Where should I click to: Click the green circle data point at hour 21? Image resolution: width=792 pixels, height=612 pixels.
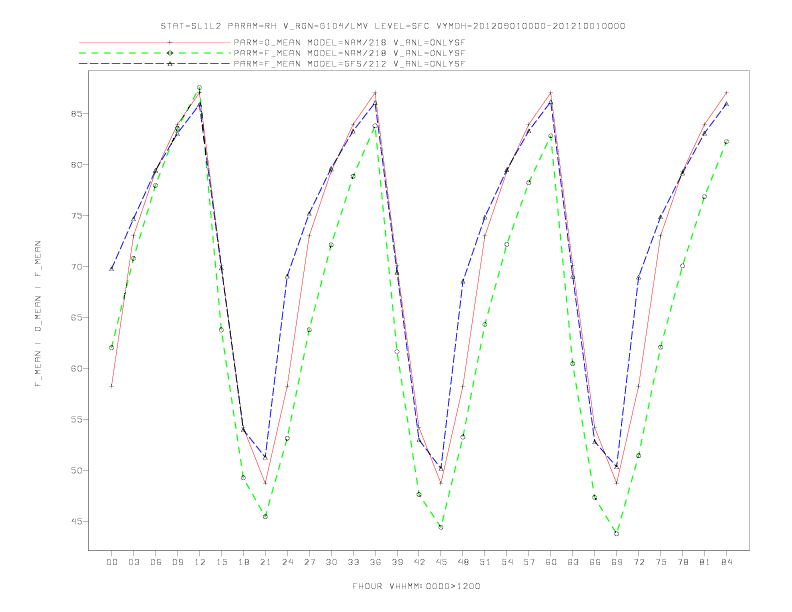(x=265, y=516)
